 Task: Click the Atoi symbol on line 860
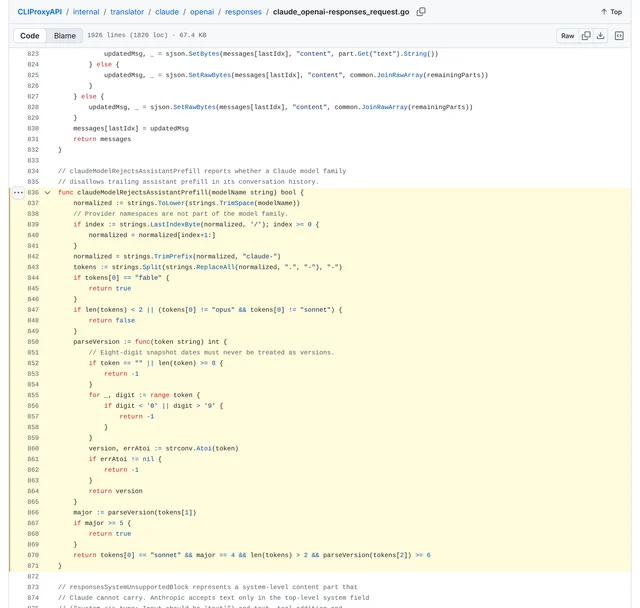(204, 448)
